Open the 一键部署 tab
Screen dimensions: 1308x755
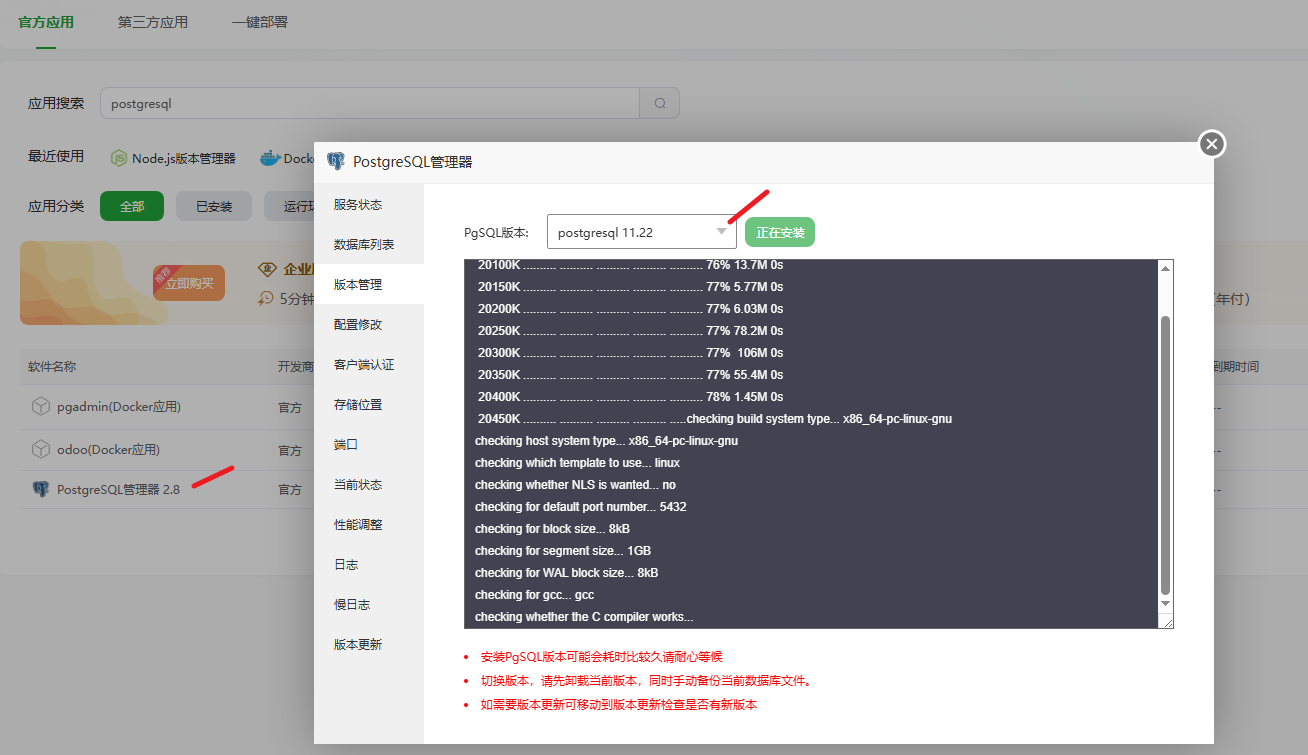pyautogui.click(x=262, y=22)
